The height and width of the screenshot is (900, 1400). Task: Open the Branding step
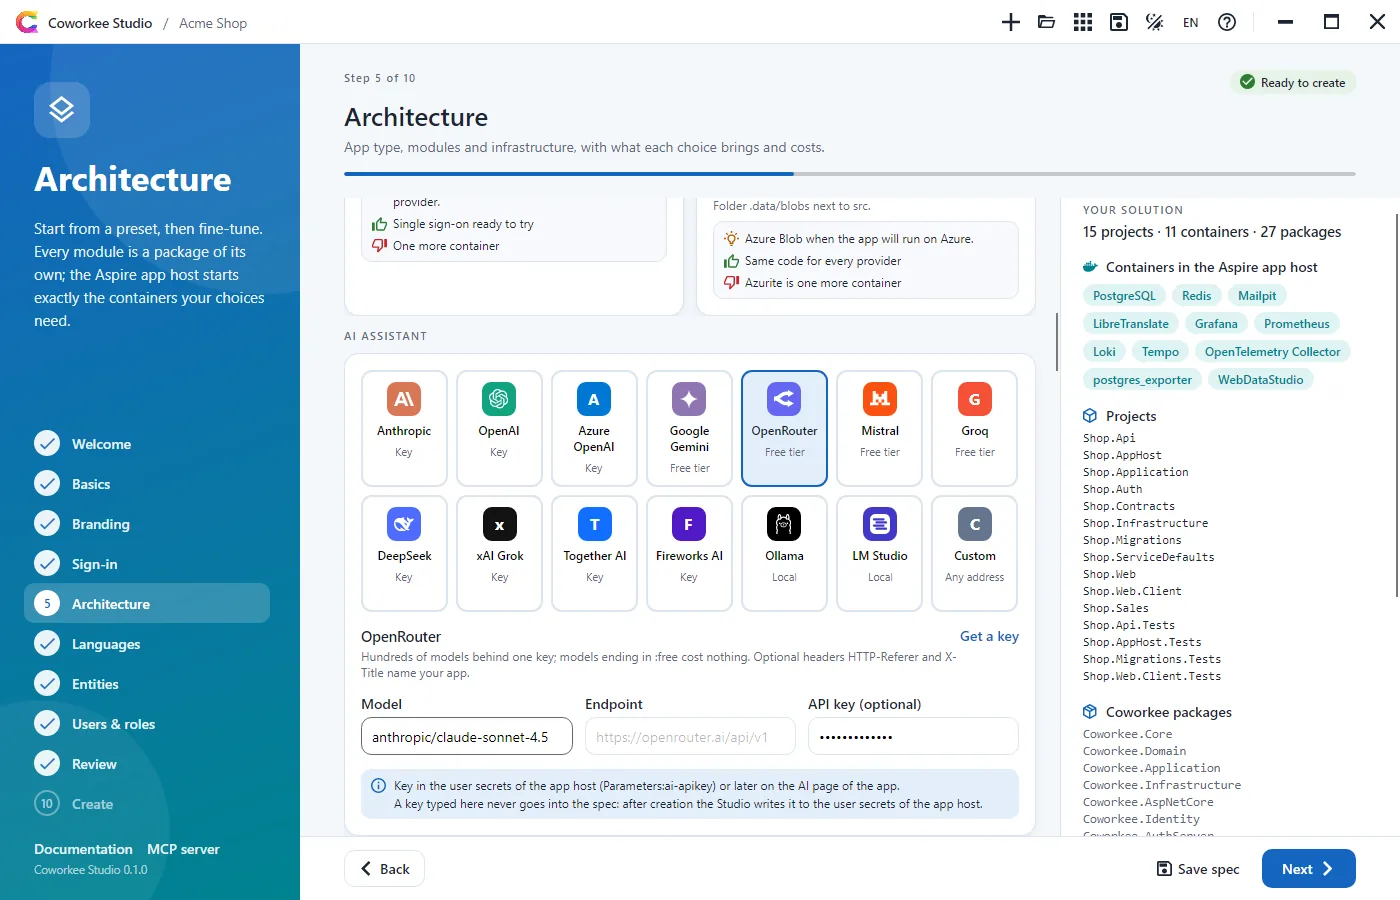147,524
